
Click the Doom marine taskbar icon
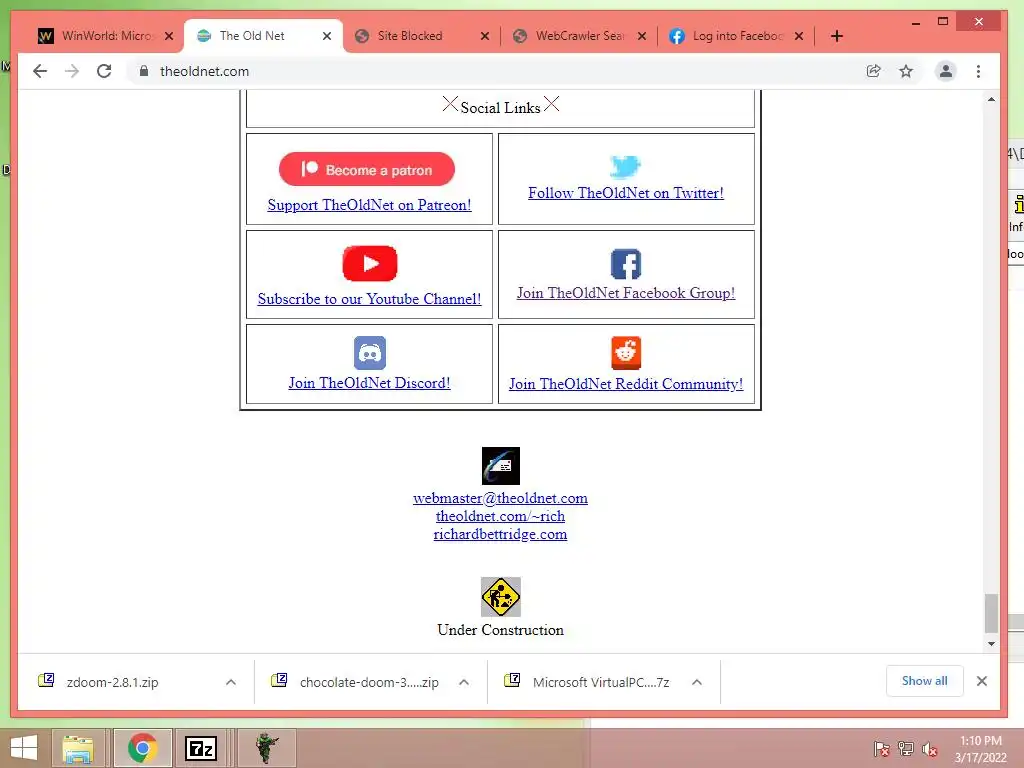tap(266, 748)
